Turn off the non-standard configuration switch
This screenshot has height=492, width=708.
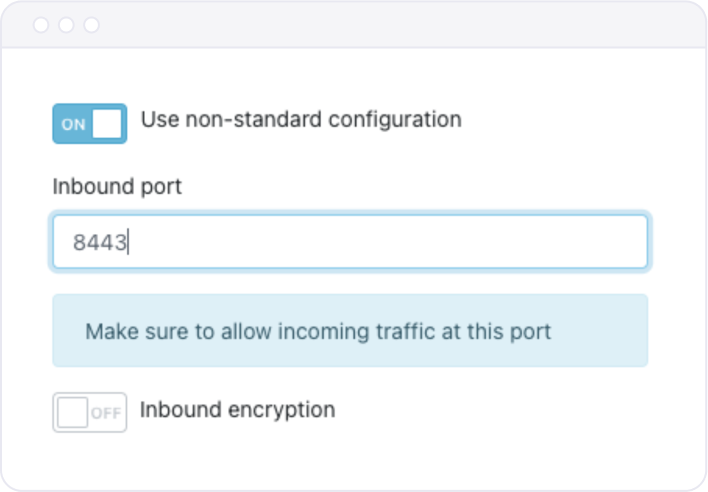point(89,124)
